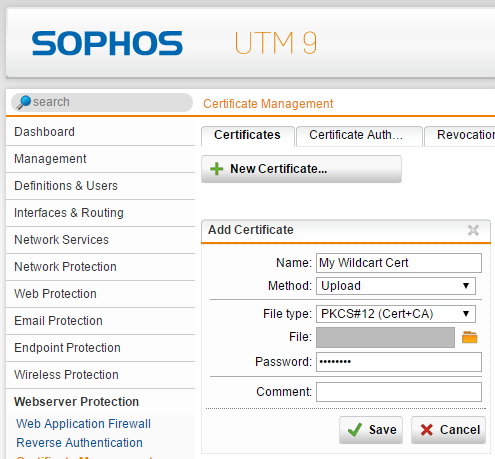Open Dashboard in the sidebar
495x459 pixels.
click(x=100, y=132)
